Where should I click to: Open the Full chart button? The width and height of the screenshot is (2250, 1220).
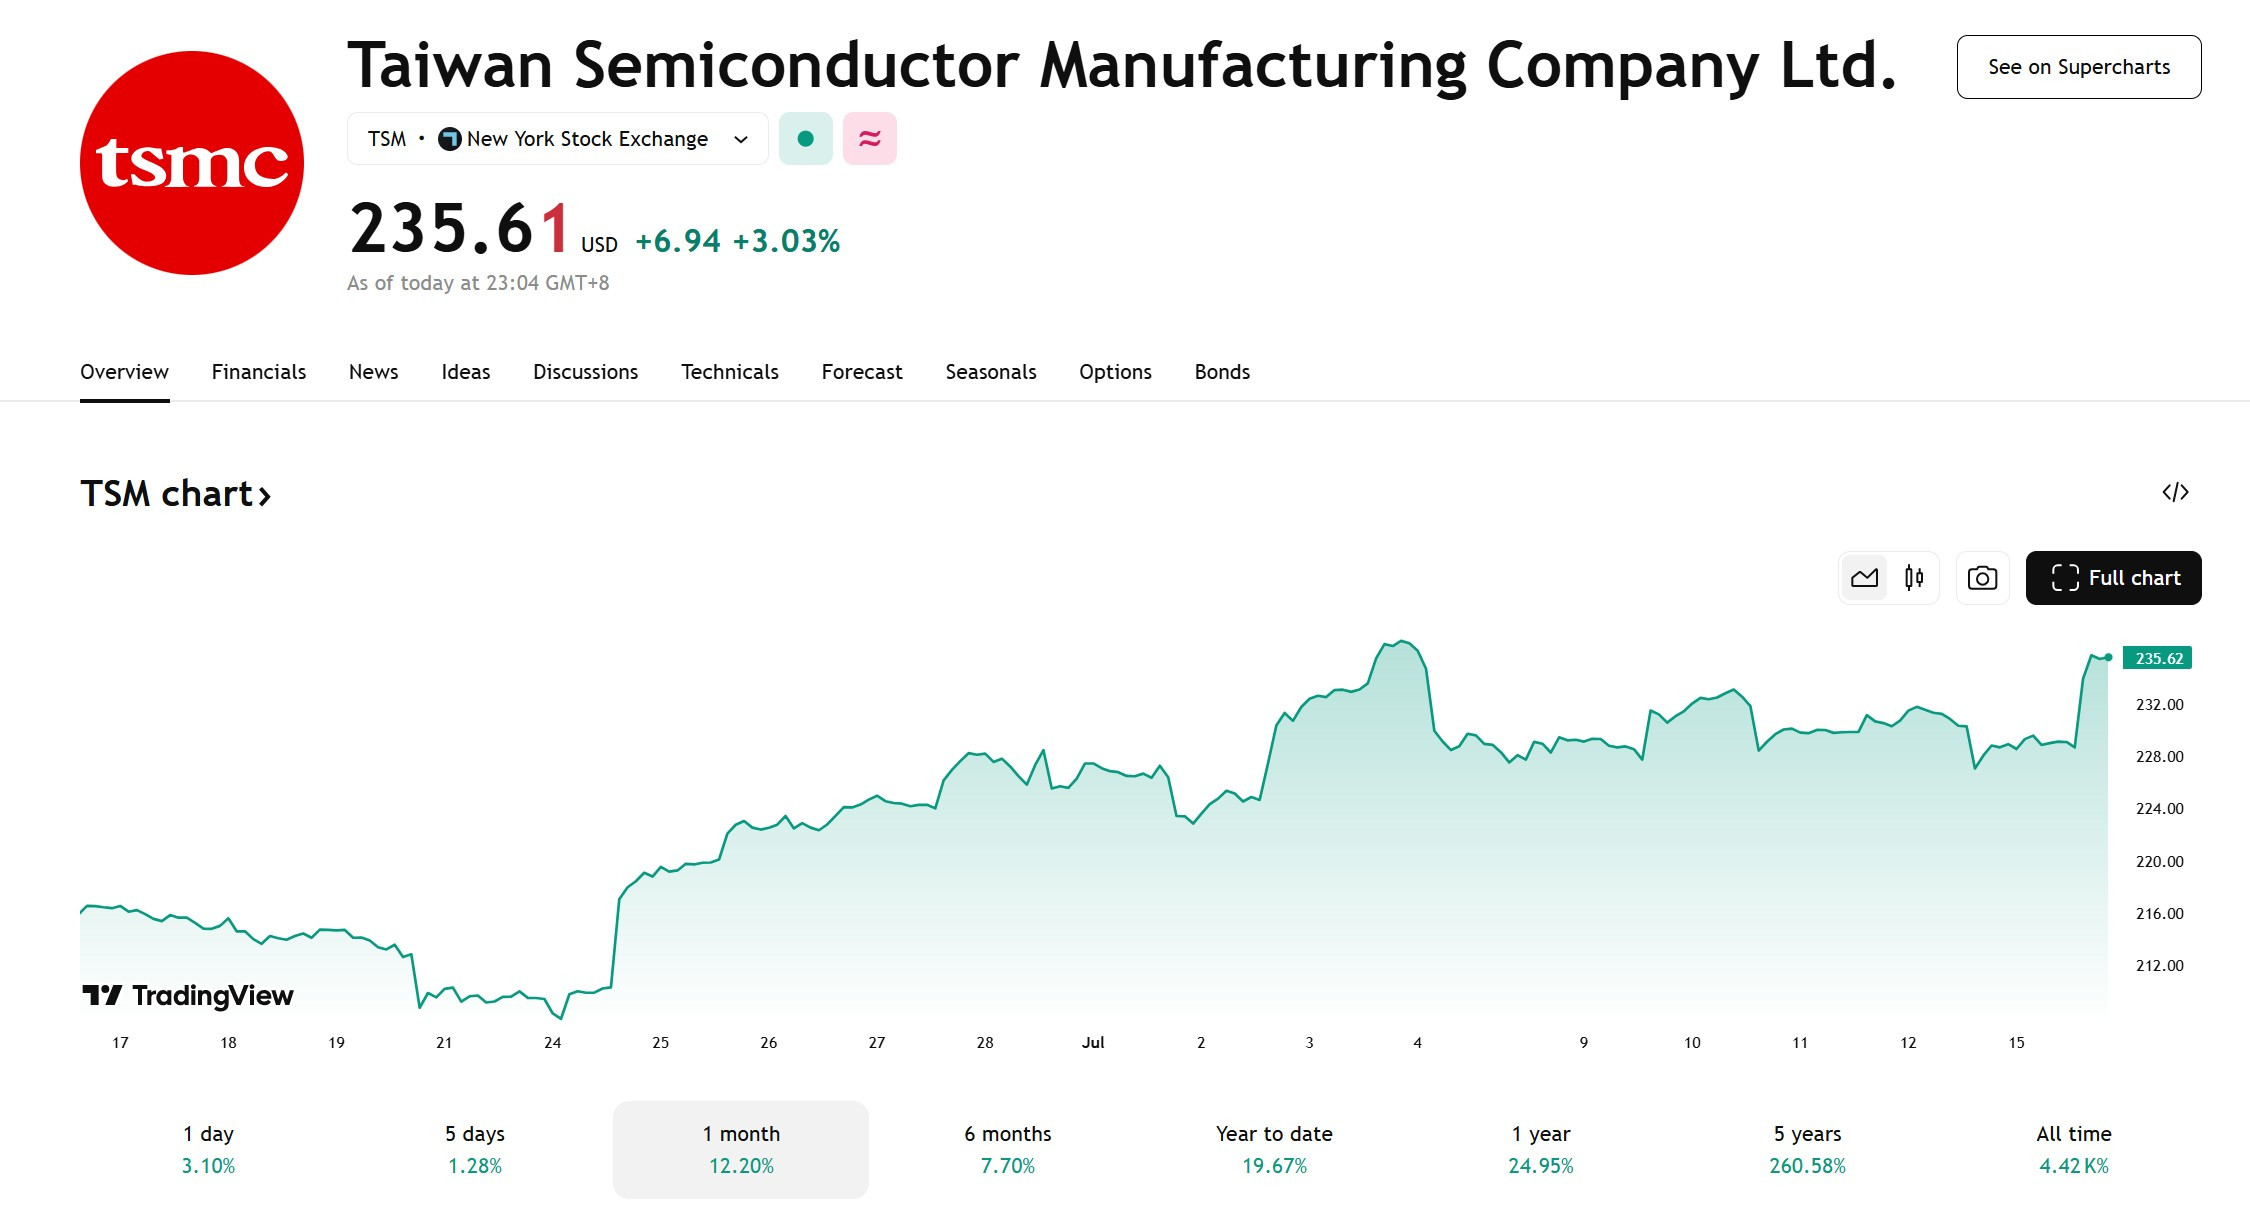[2114, 578]
